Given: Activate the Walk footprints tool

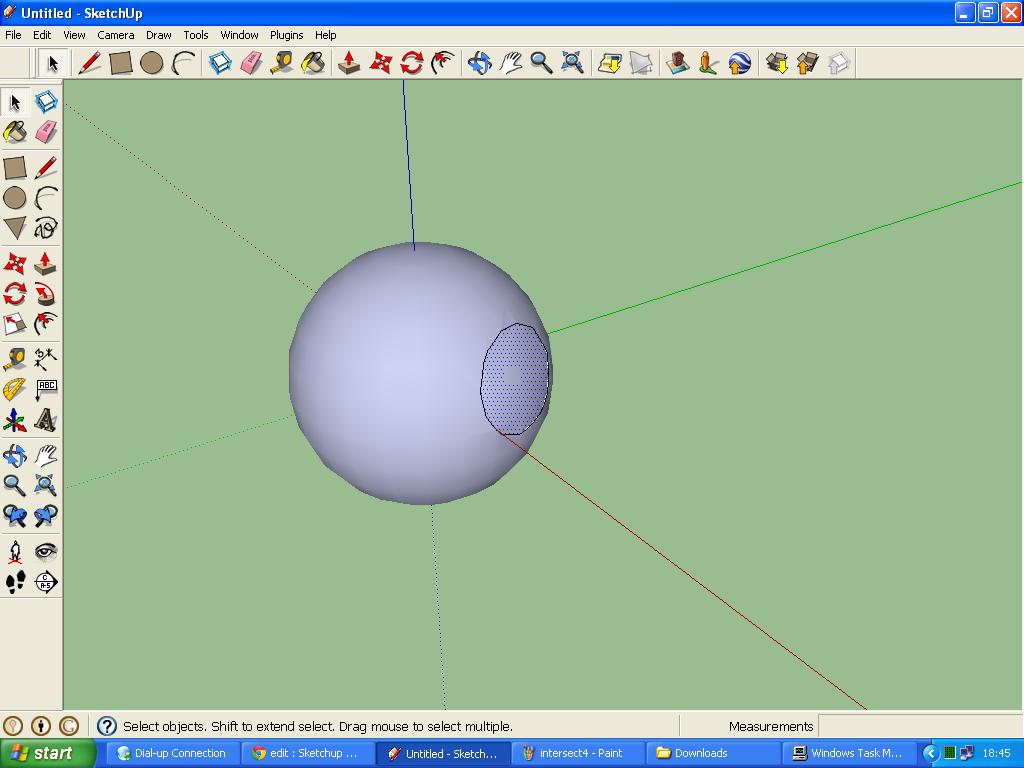Looking at the screenshot, I should pyautogui.click(x=14, y=582).
